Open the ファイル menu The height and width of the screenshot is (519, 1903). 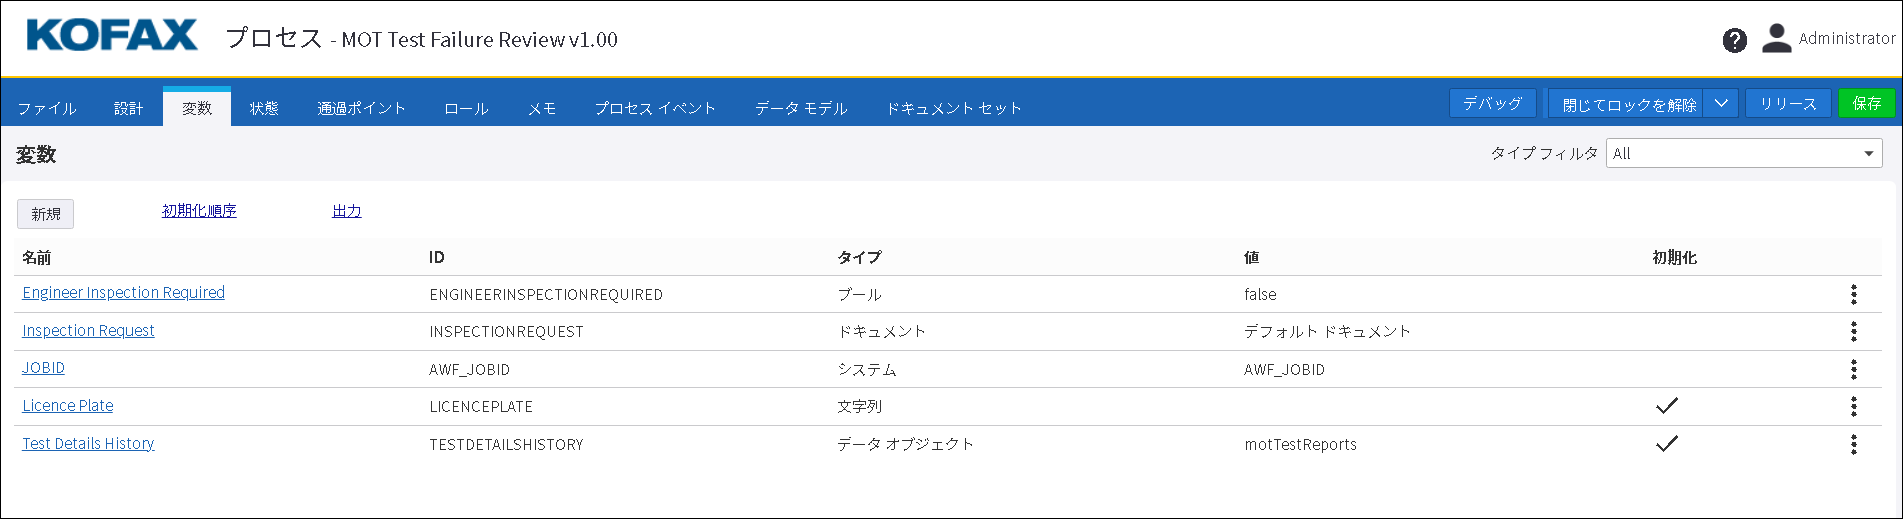pyautogui.click(x=47, y=108)
